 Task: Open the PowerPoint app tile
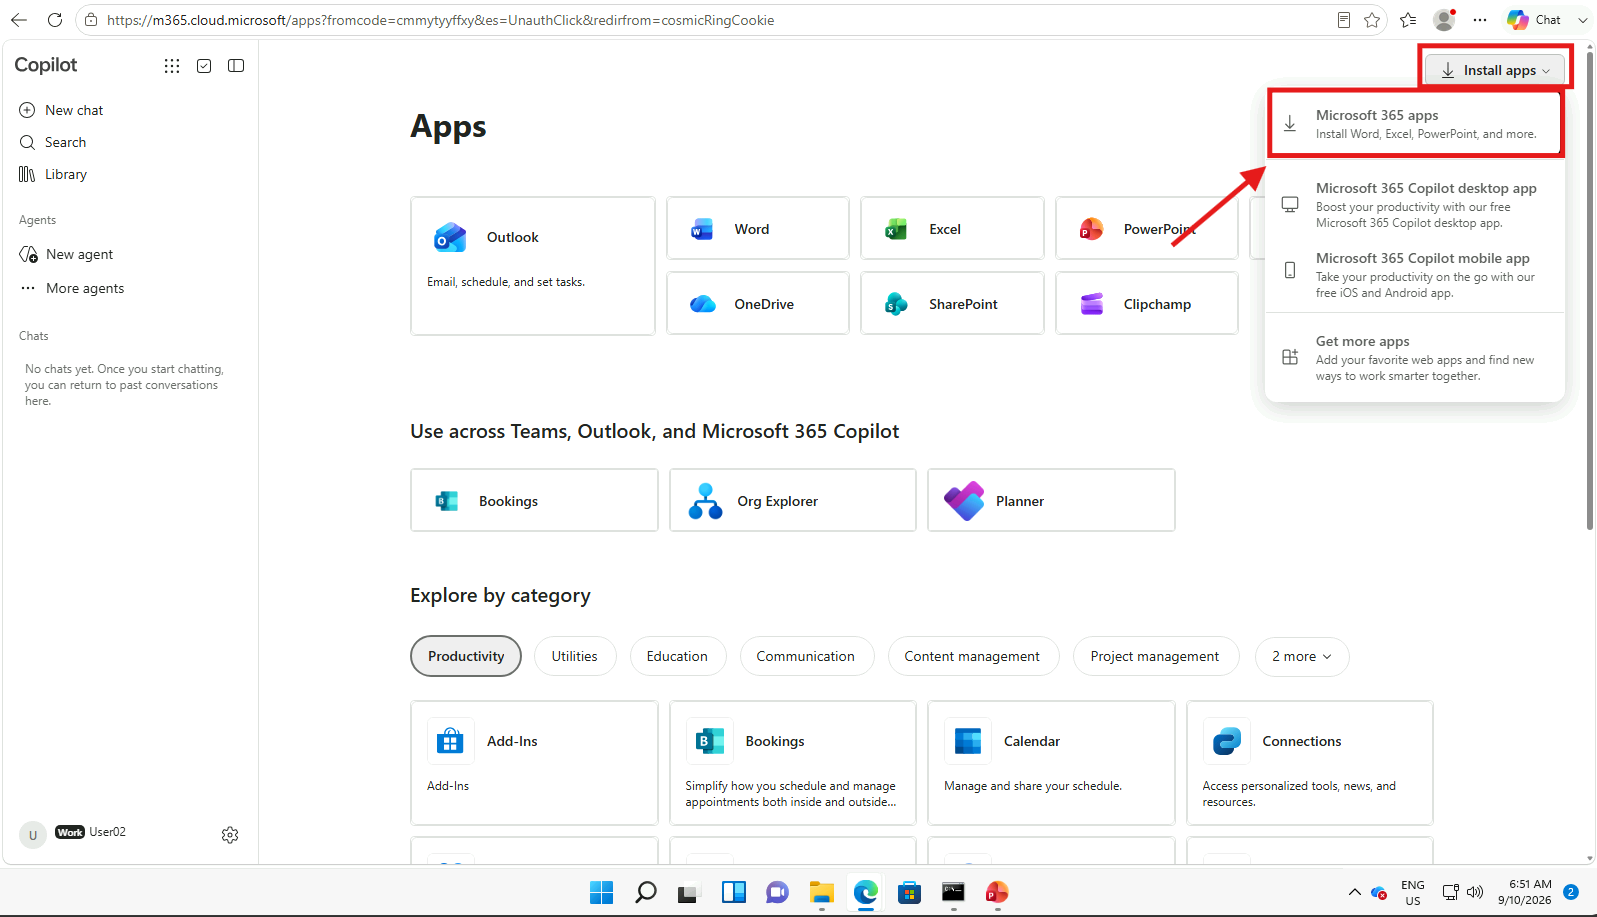click(1147, 229)
